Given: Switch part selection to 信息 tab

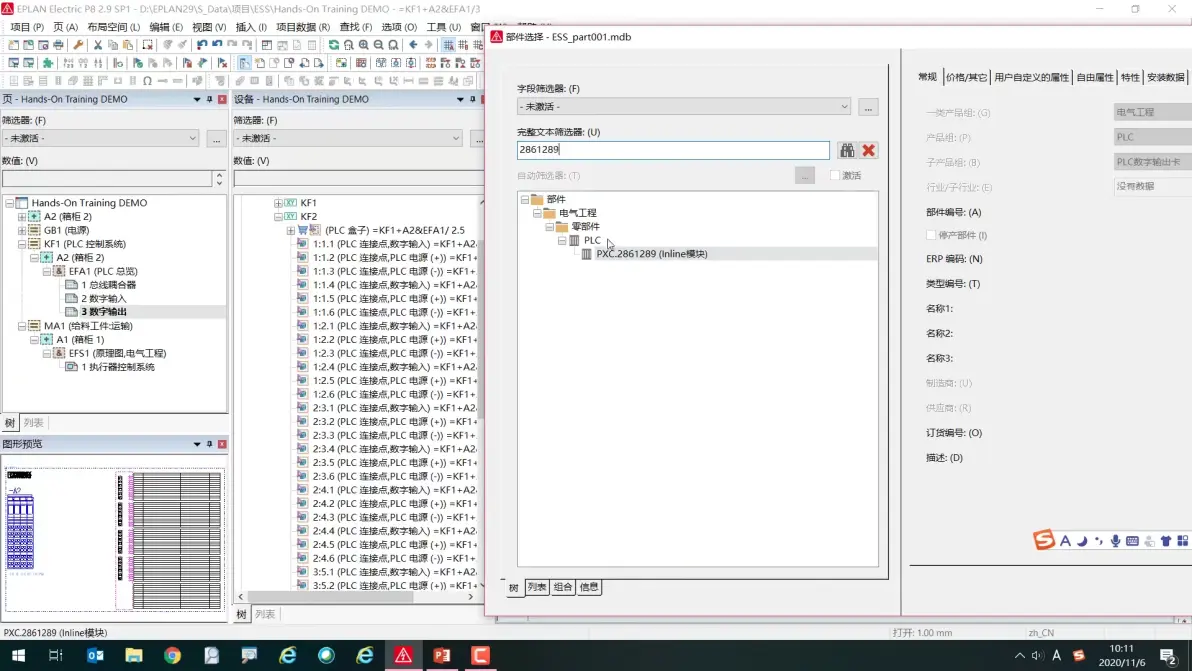Looking at the screenshot, I should 589,587.
